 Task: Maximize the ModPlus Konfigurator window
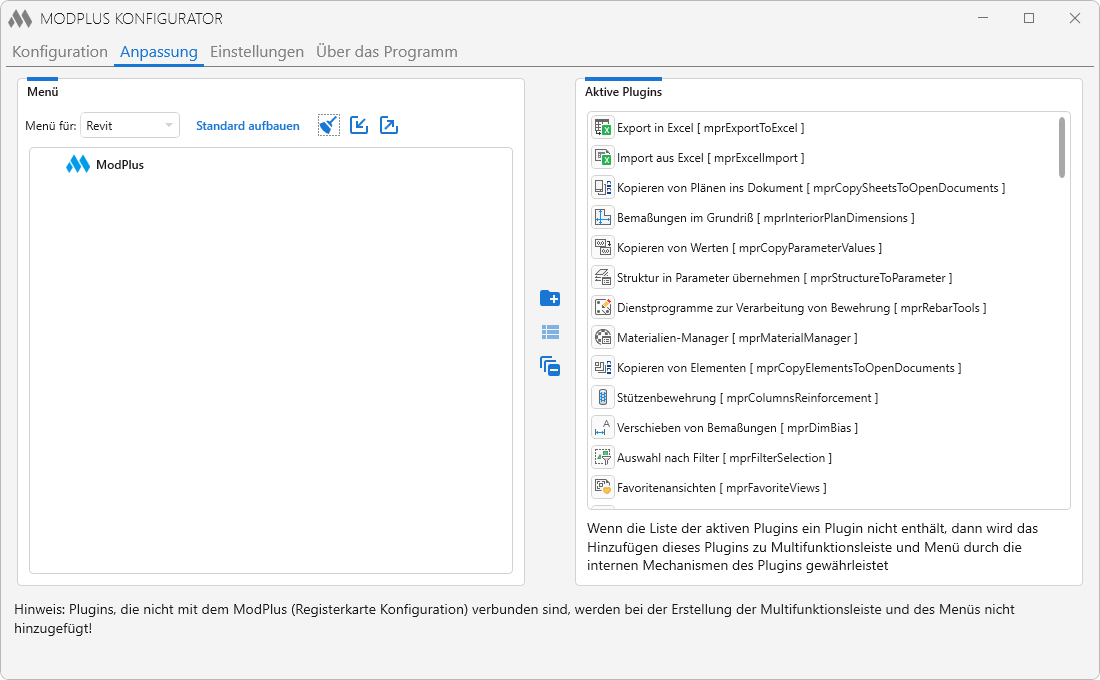pos(1029,18)
